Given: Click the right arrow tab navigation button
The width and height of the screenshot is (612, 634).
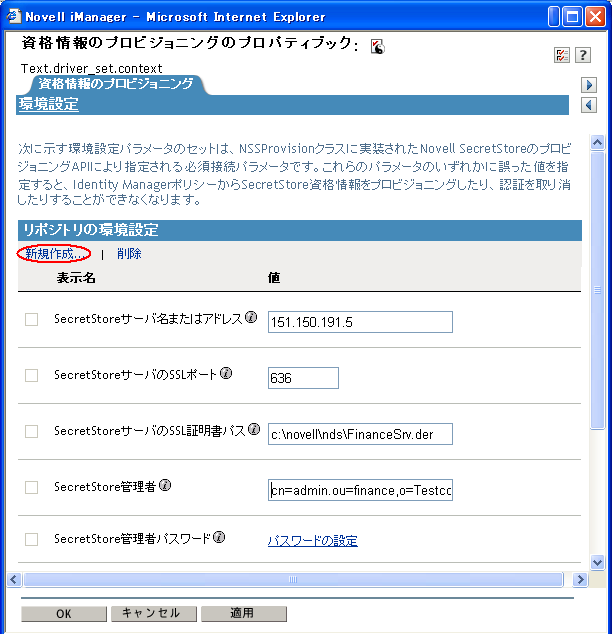Looking at the screenshot, I should click(589, 85).
